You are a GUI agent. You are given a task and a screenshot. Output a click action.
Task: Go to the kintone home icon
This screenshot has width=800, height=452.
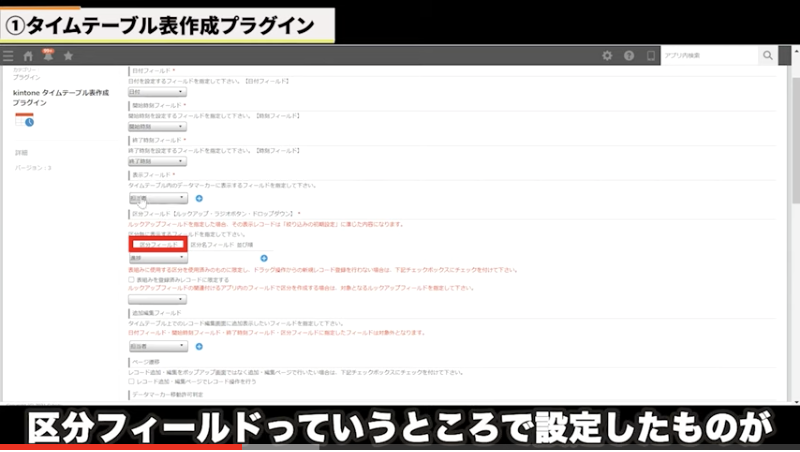29,56
